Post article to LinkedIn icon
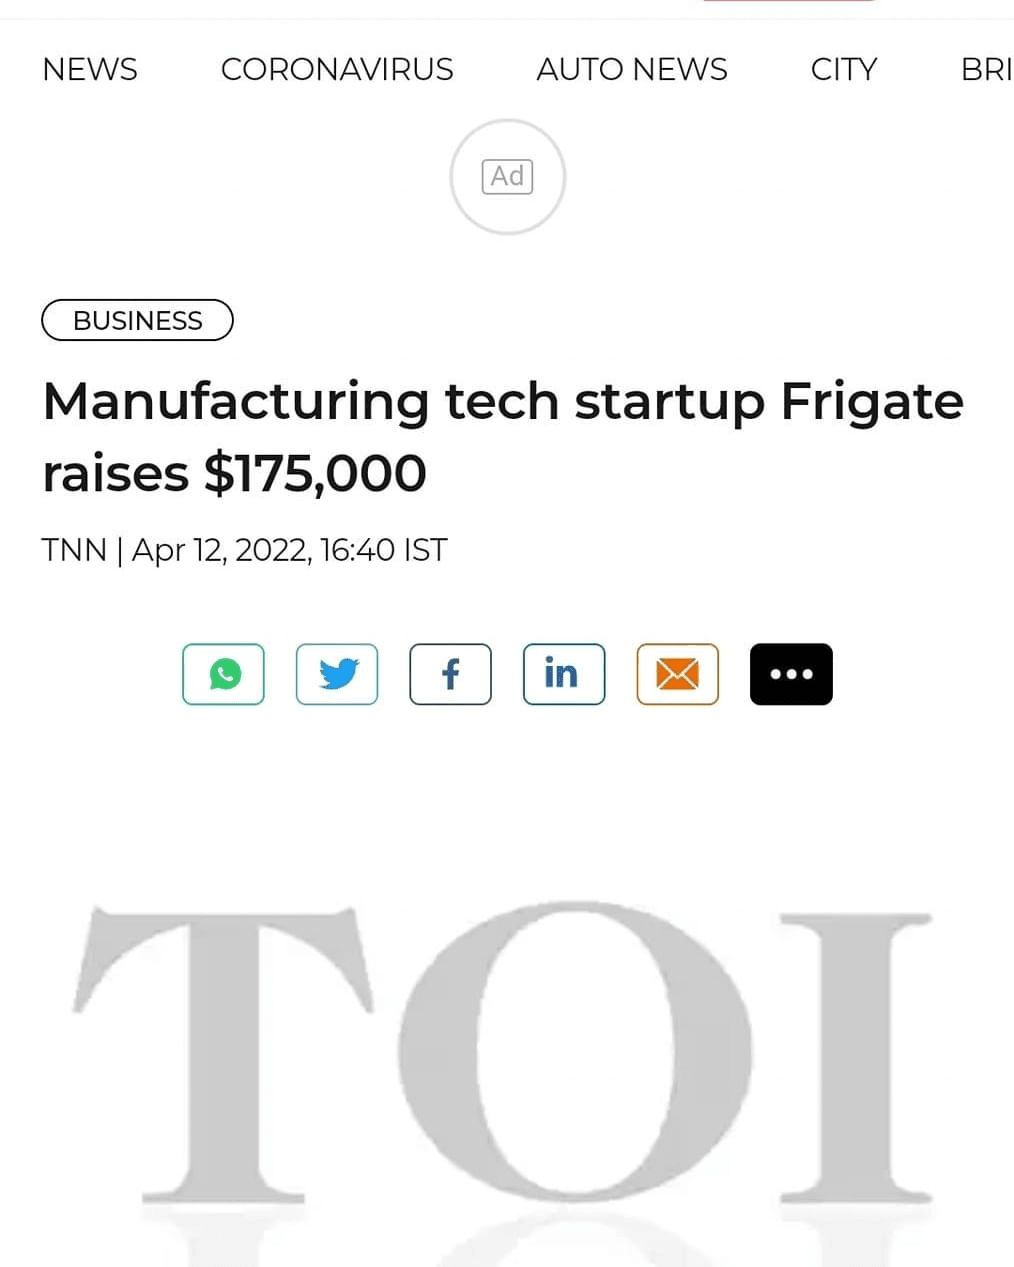 564,674
